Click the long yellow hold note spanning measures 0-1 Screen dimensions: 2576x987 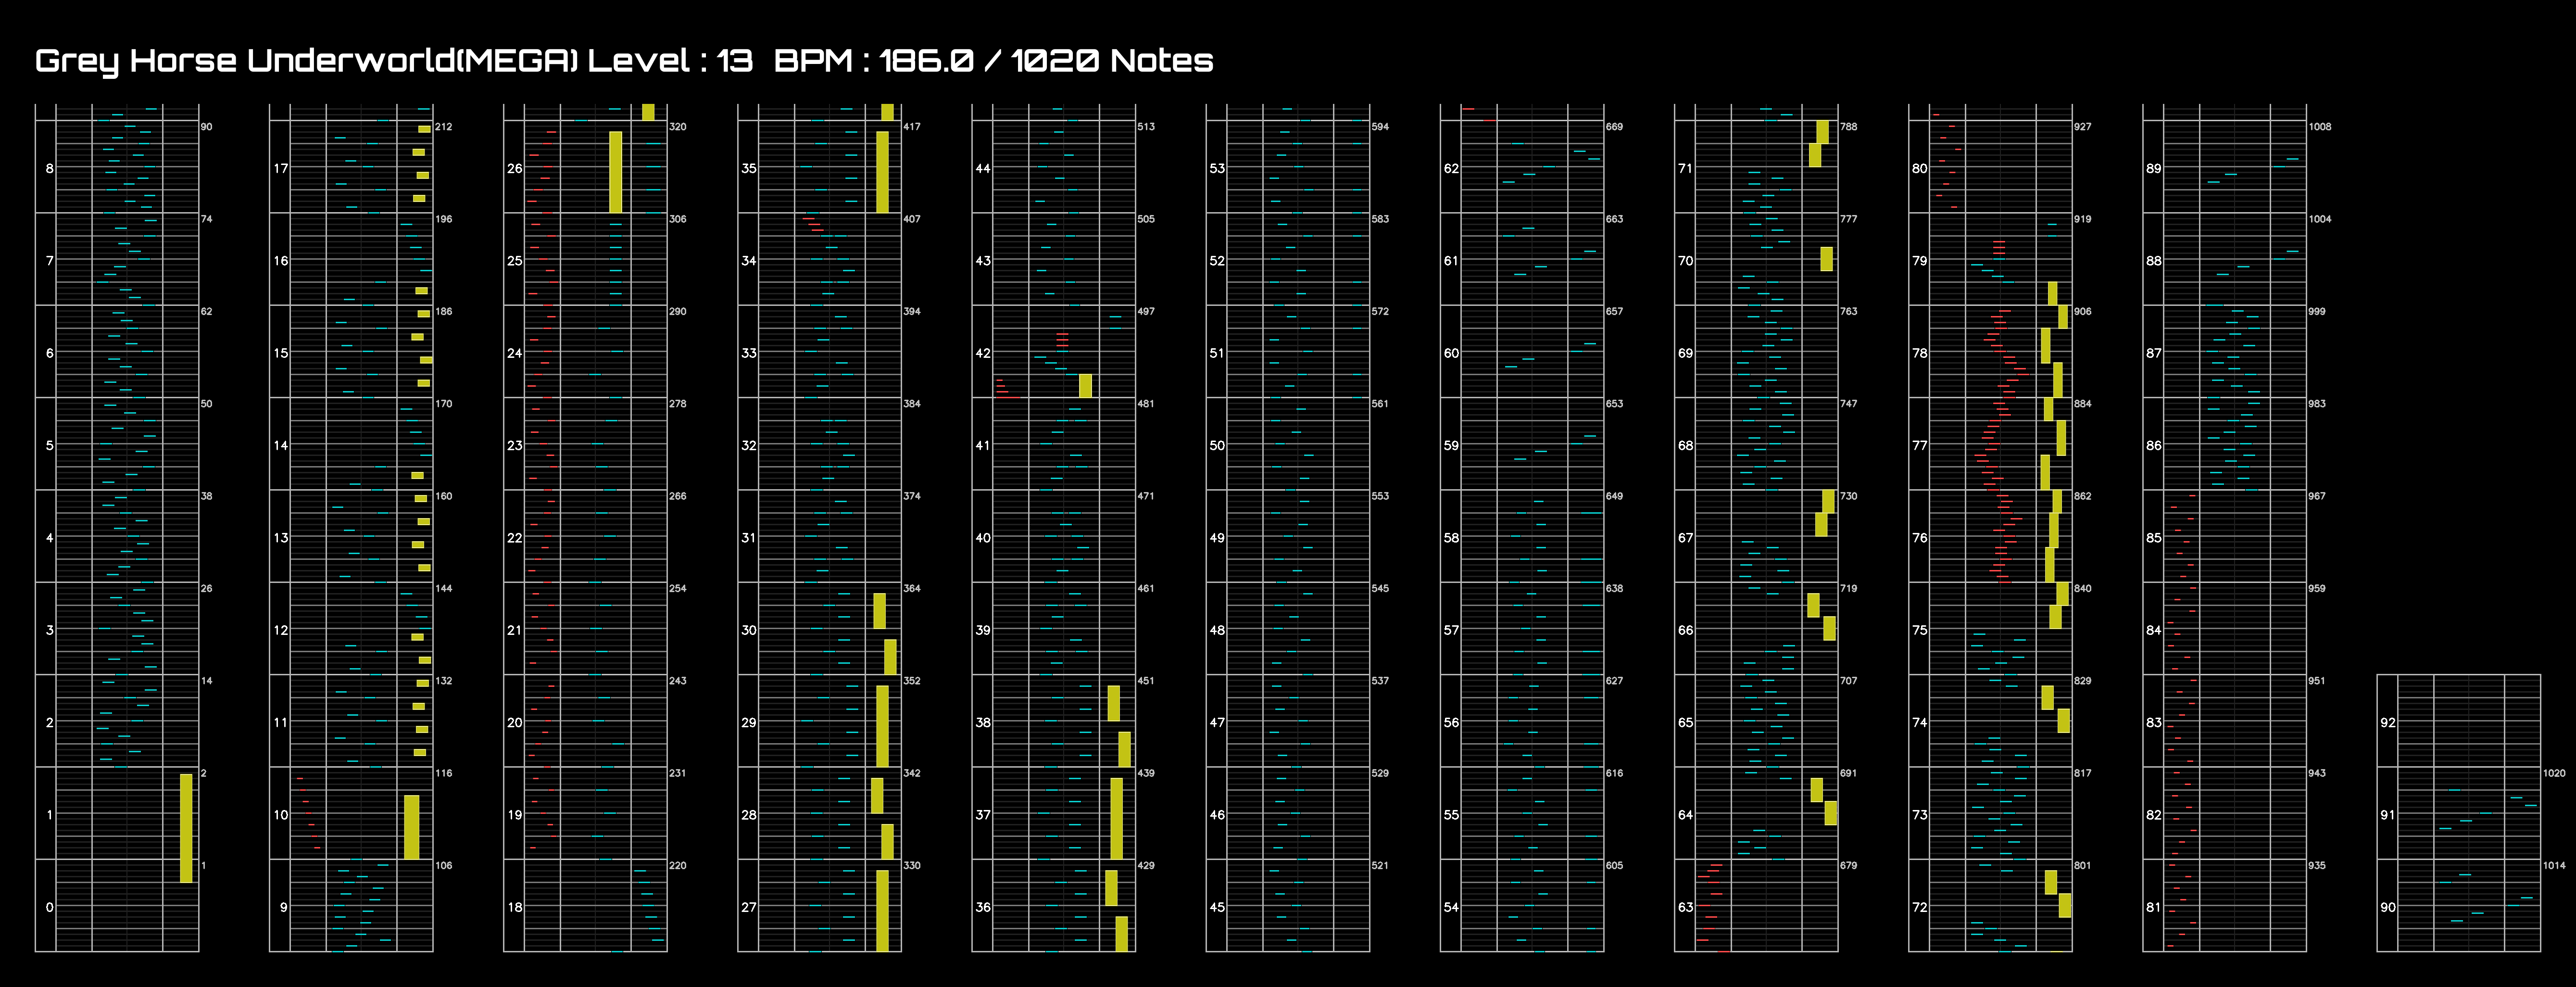click(186, 828)
